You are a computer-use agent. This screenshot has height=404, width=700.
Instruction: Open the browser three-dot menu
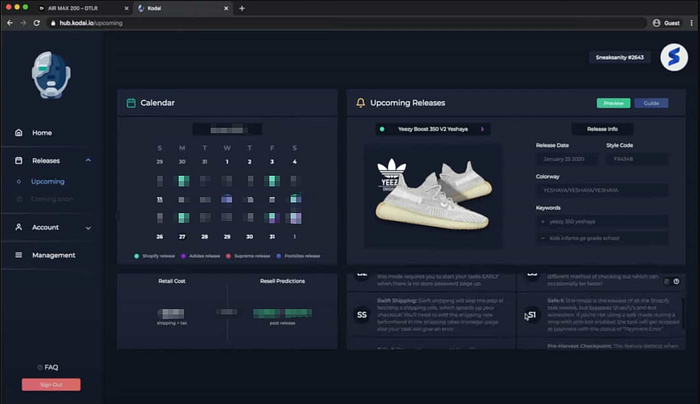pyautogui.click(x=692, y=23)
